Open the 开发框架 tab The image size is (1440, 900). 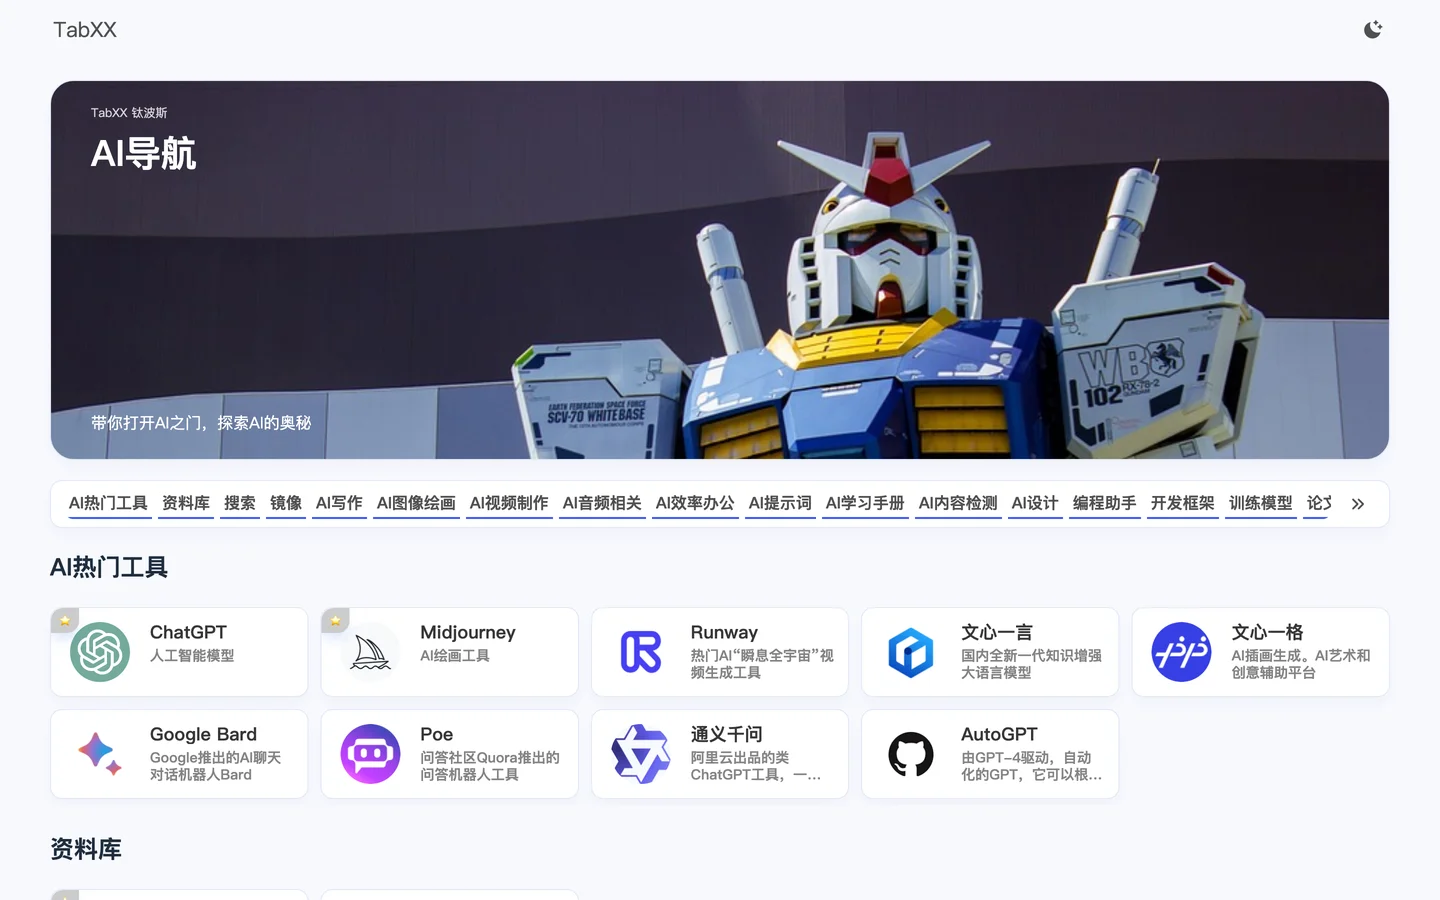[x=1183, y=503]
